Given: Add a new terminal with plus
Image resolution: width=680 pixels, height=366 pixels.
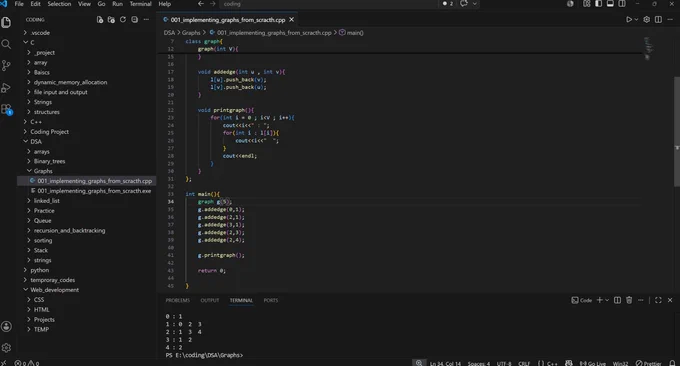Looking at the screenshot, I should [600, 300].
